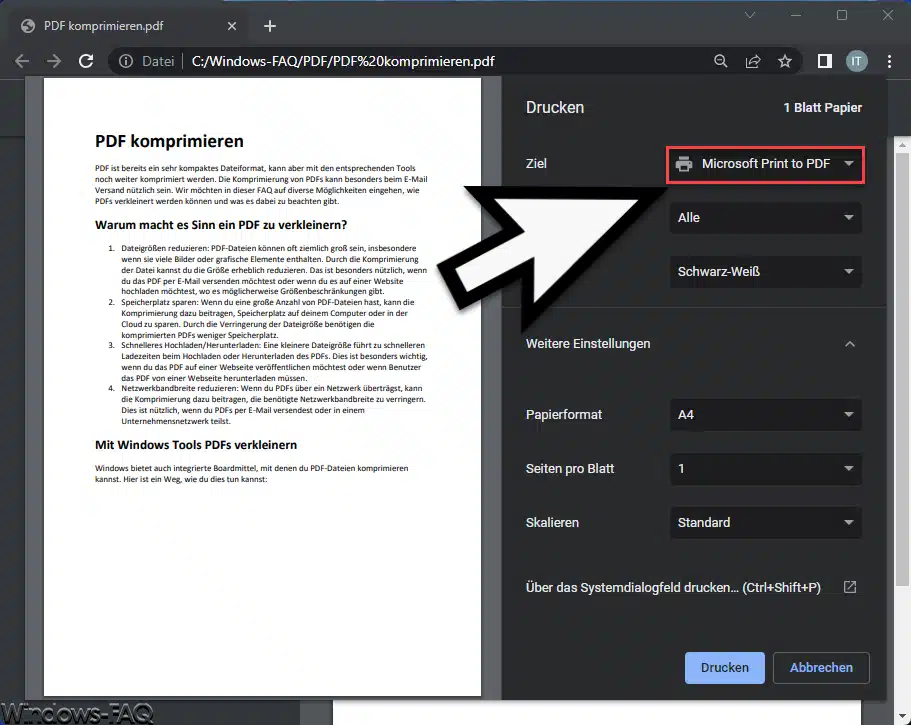
Task: Open zoom magnifier in address bar
Action: point(720,61)
